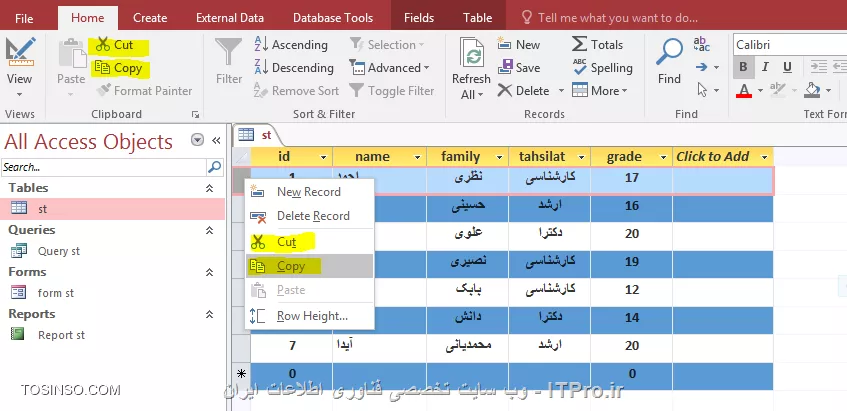
Task: Switch to Database Tools tab
Action: [x=333, y=18]
